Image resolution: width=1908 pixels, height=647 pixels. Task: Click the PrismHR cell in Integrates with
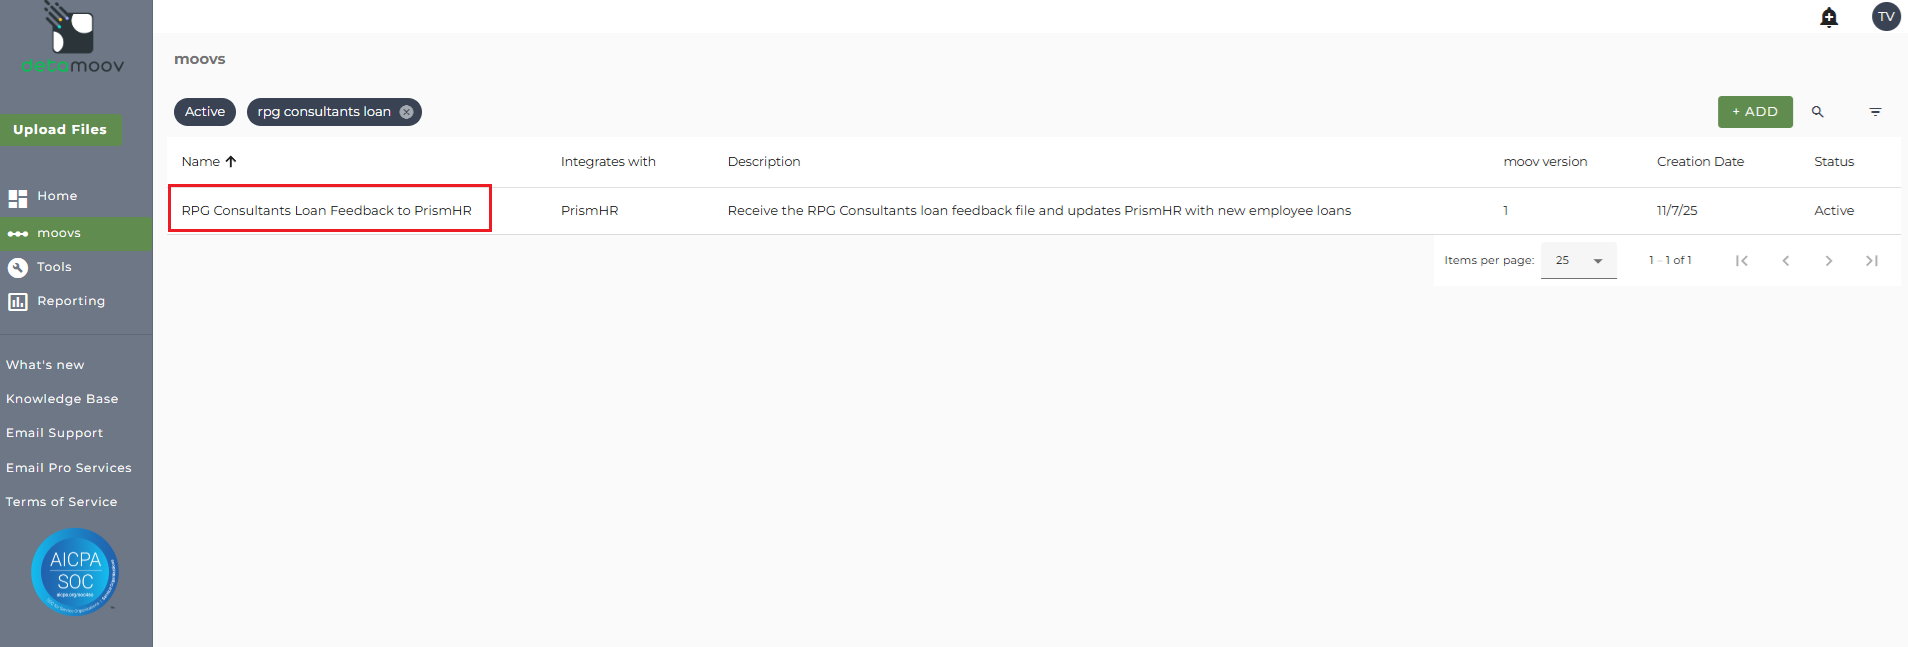(589, 211)
